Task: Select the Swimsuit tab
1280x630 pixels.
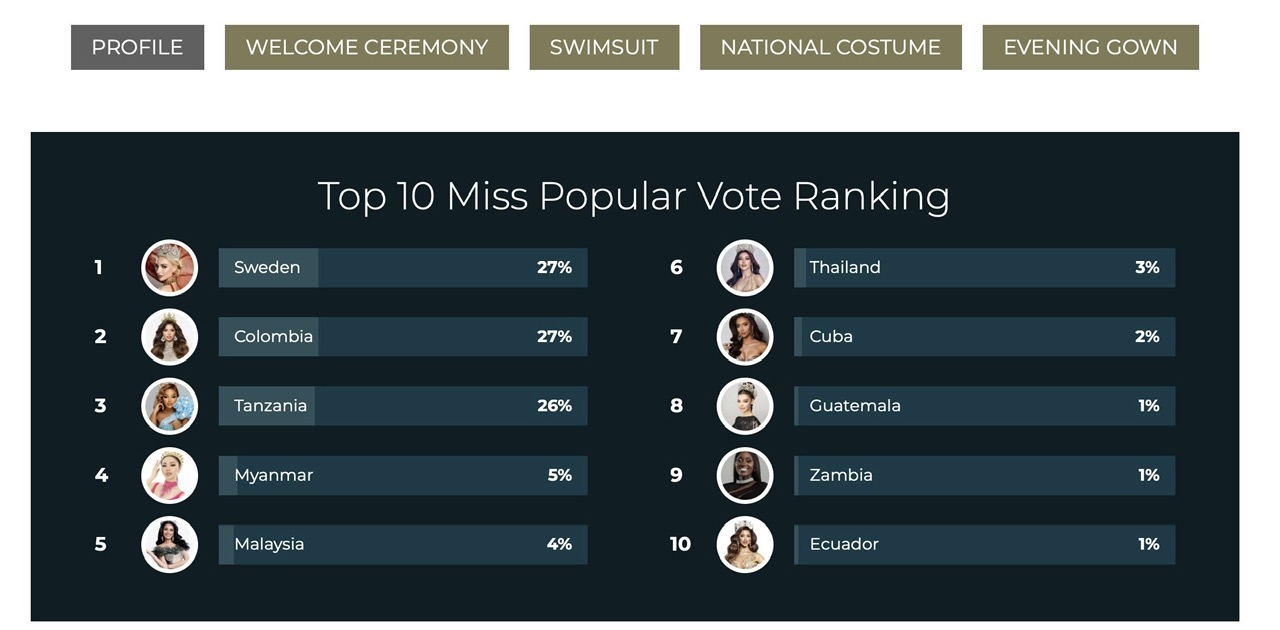Action: 604,47
